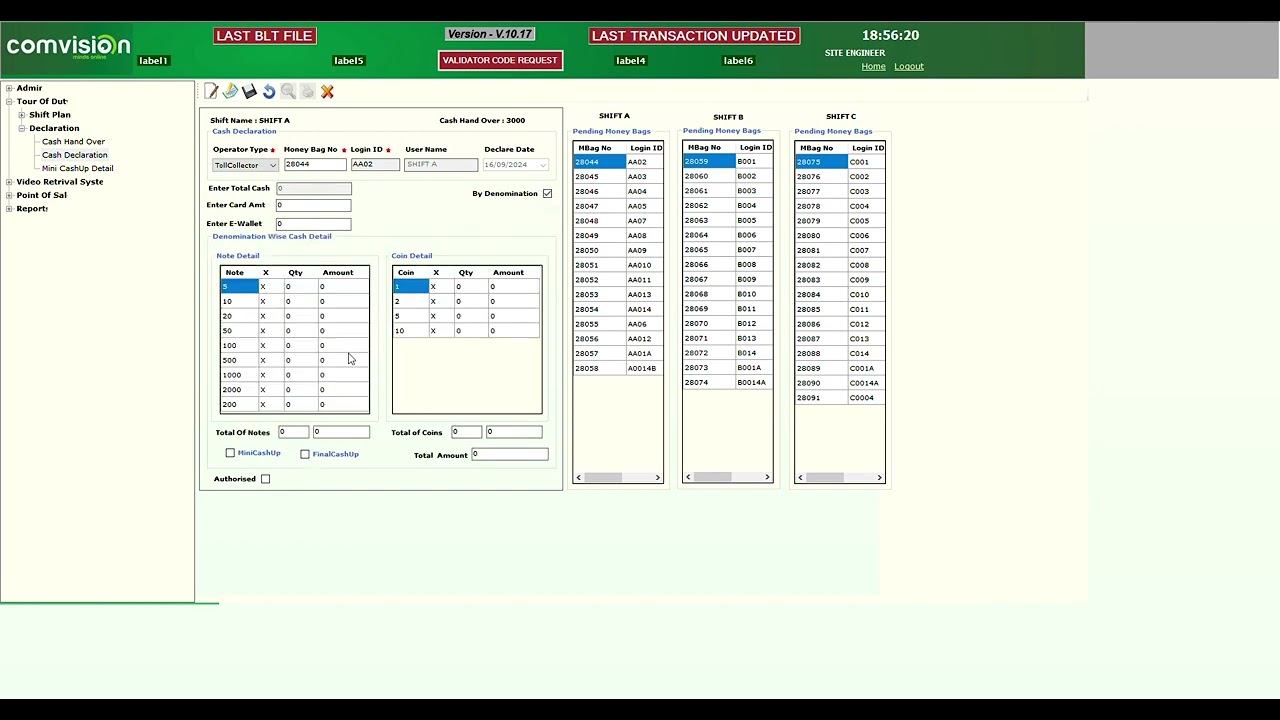Screen dimensions: 1280x720
Task: Expand the Point Of Sale node
Action: tap(9, 195)
